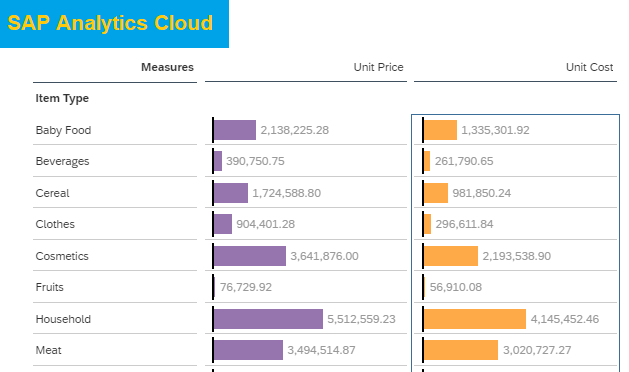Select the Baby Food row label
The width and height of the screenshot is (629, 372).
[x=63, y=130]
